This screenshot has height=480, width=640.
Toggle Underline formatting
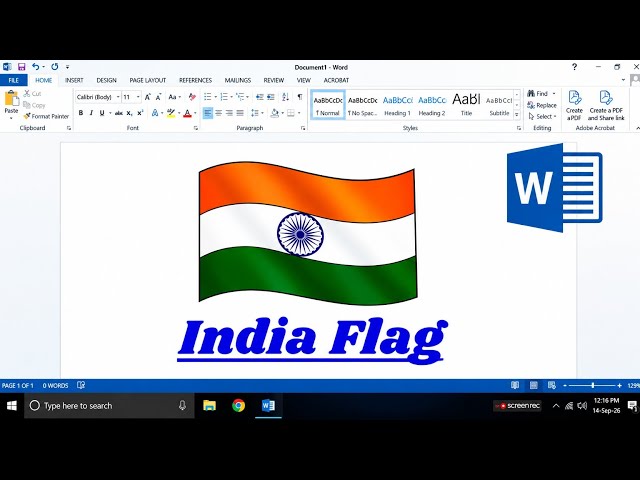coord(102,113)
